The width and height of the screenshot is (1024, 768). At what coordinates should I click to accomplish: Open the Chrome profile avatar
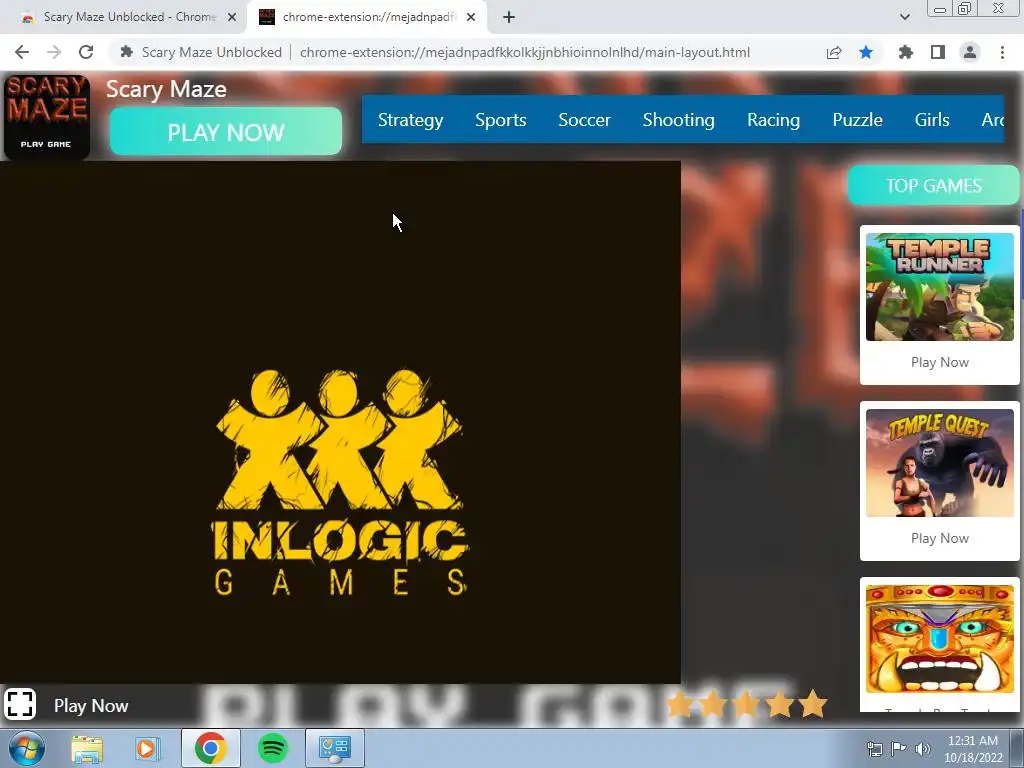coord(970,52)
